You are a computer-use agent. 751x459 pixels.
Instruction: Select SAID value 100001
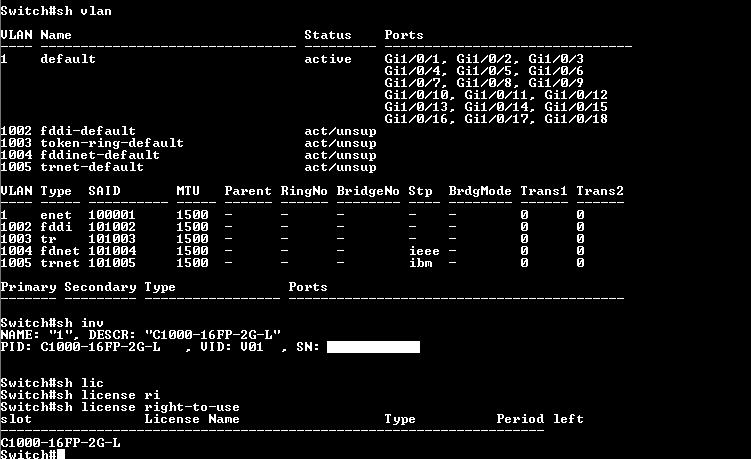[112, 215]
